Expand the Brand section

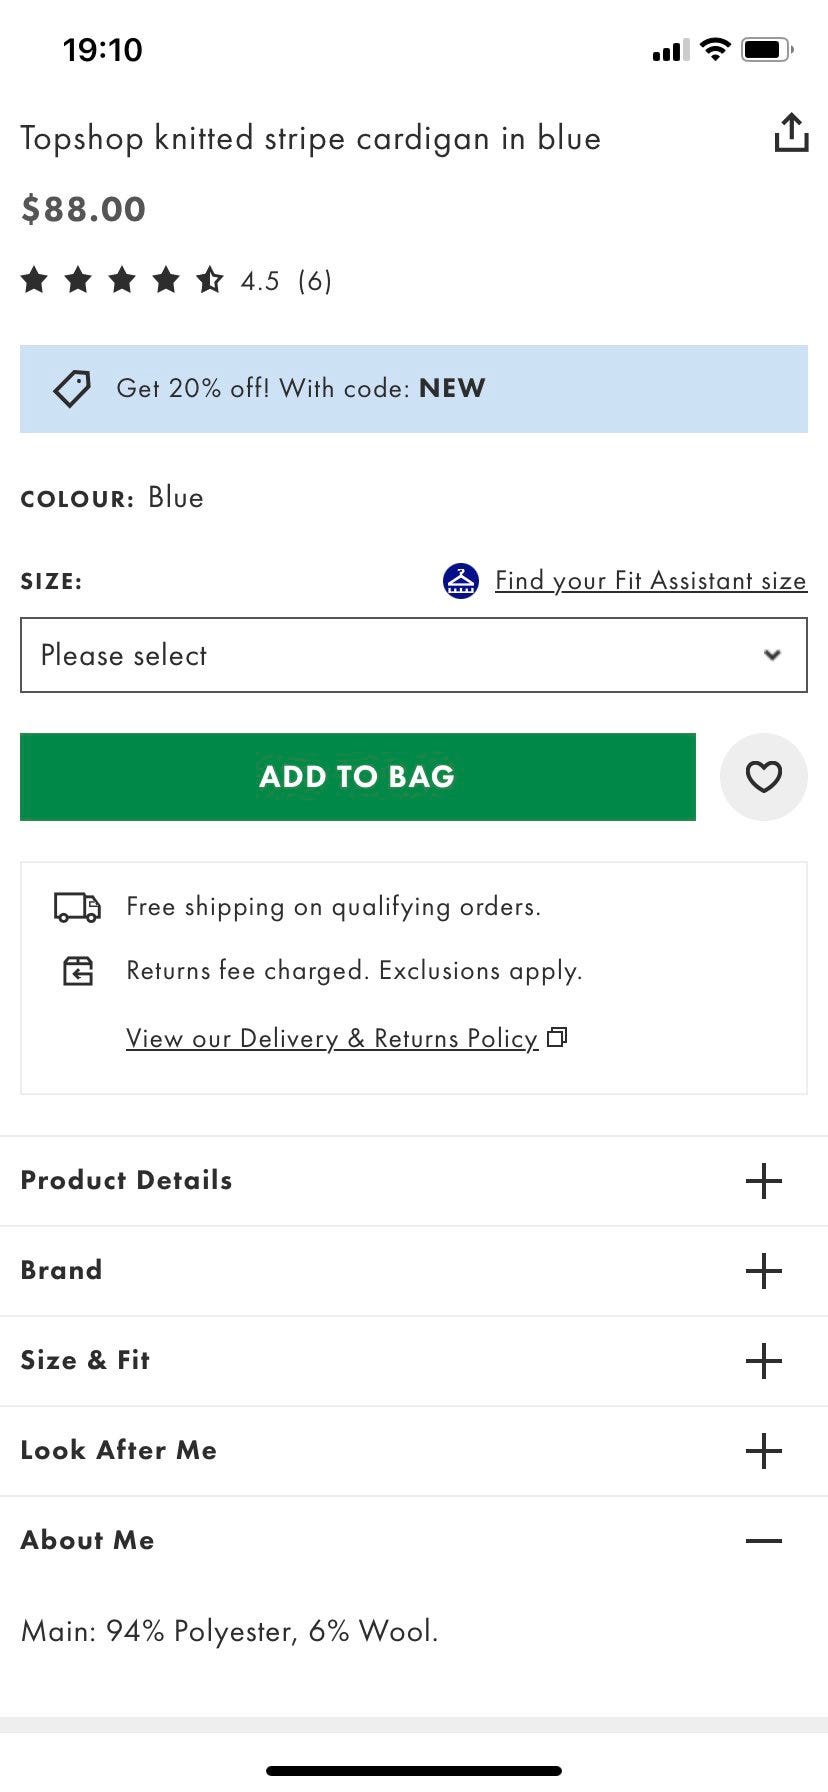pyautogui.click(x=763, y=1271)
